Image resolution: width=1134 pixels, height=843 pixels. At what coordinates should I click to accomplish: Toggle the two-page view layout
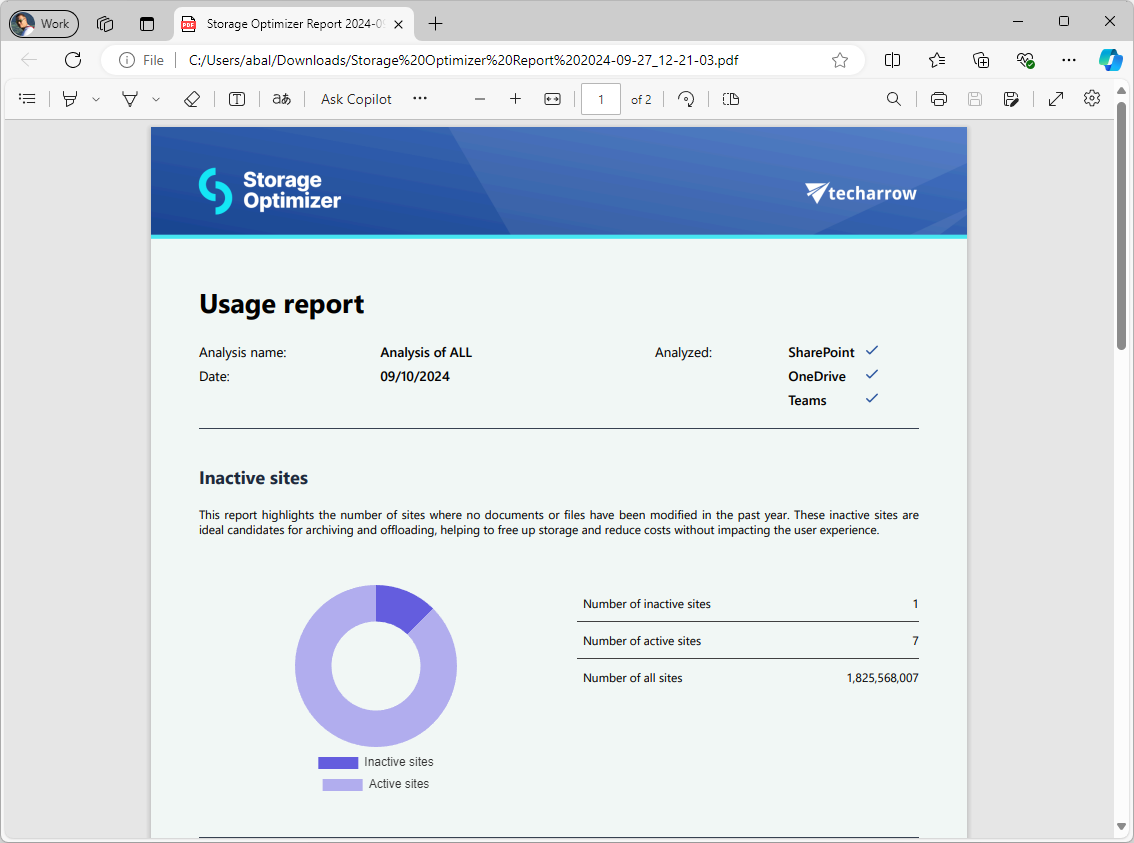(x=730, y=98)
